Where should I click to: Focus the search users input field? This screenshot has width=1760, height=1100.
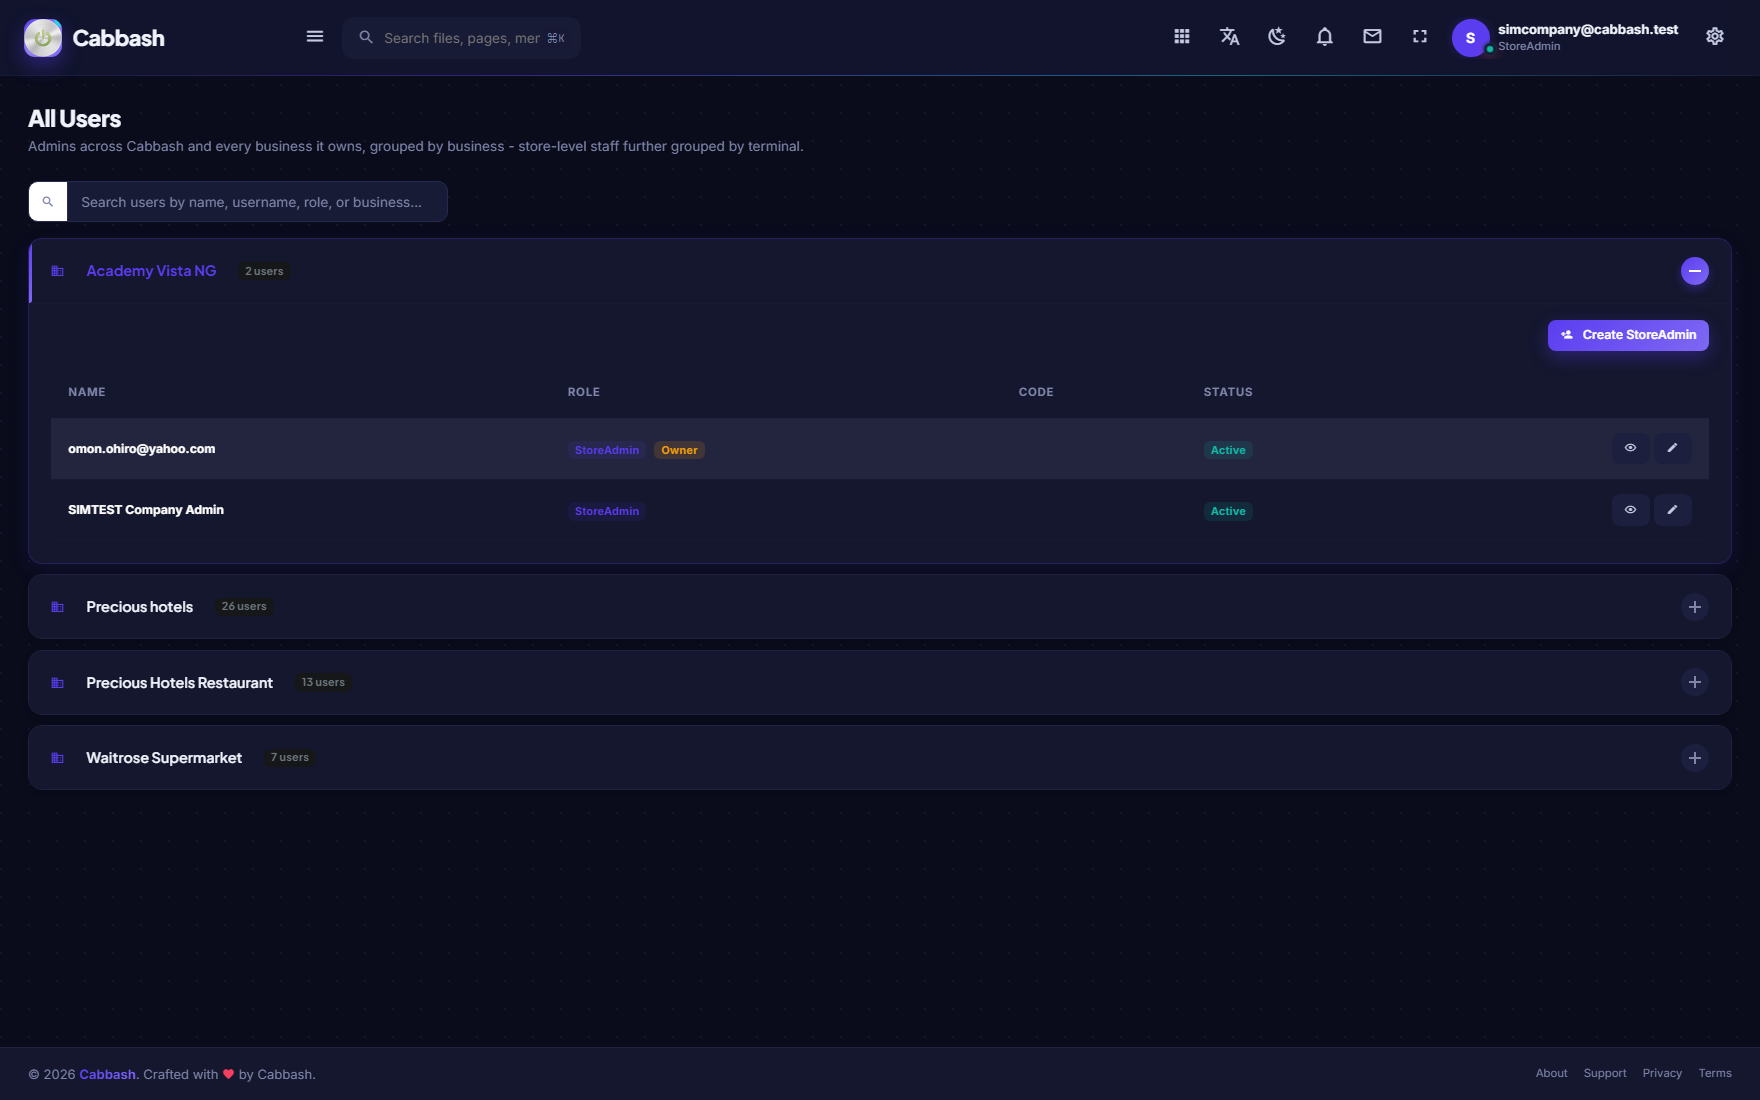click(x=257, y=202)
